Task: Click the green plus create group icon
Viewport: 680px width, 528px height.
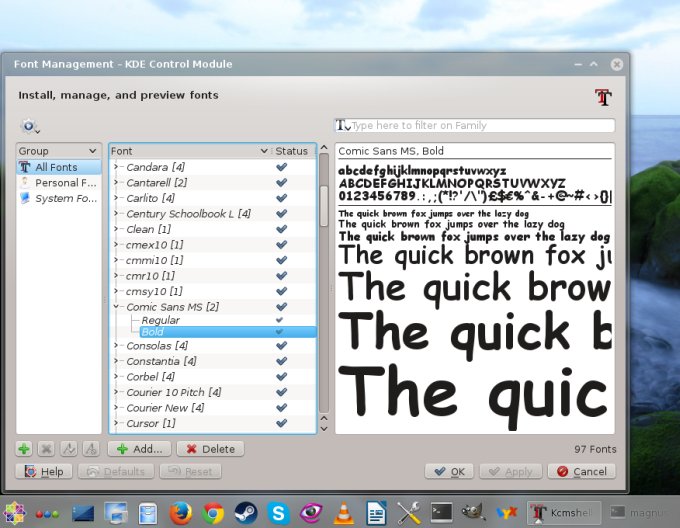Action: [24, 449]
